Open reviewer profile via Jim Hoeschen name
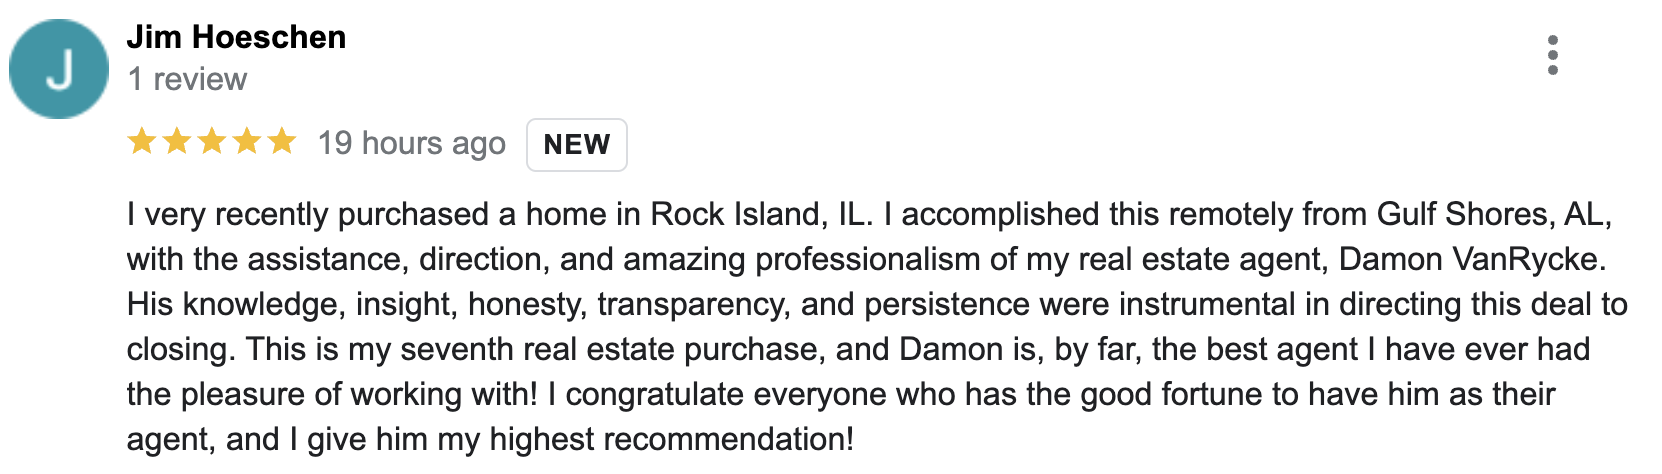The height and width of the screenshot is (474, 1662). (236, 37)
